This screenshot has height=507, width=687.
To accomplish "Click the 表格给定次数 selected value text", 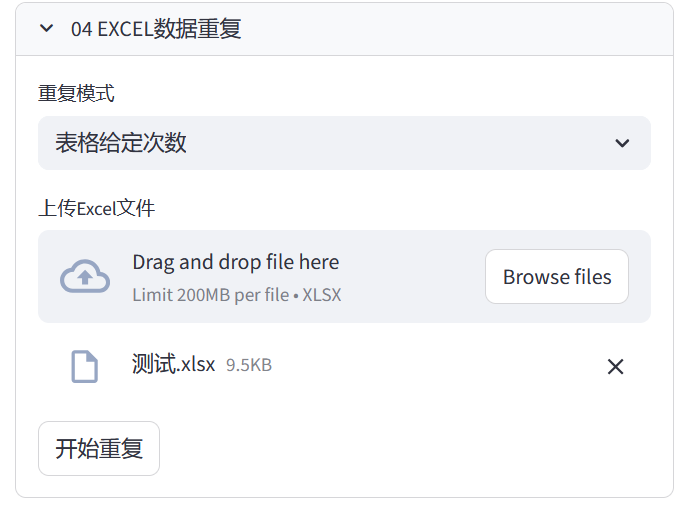I will coord(121,143).
